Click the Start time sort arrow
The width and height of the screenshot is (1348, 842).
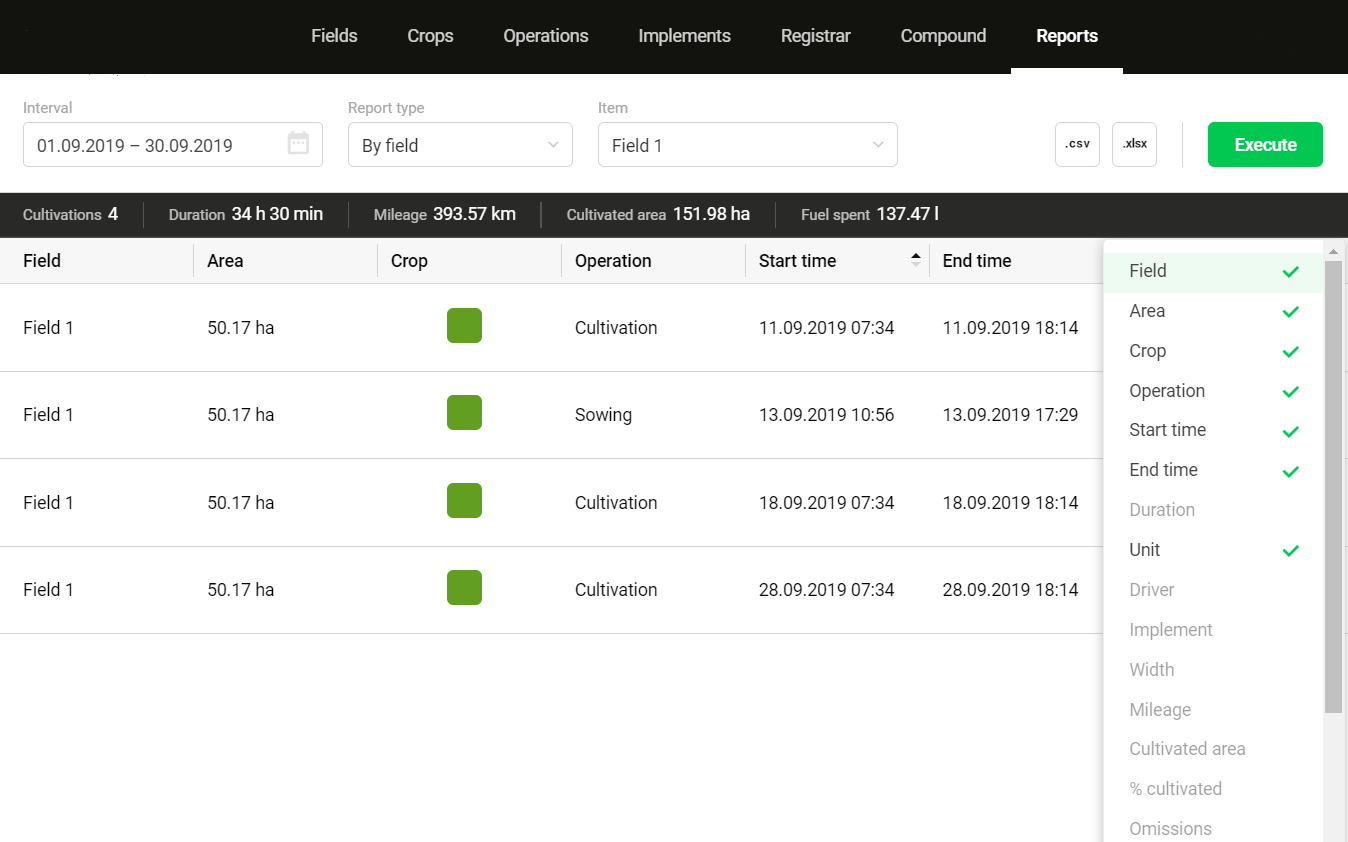[x=915, y=260]
